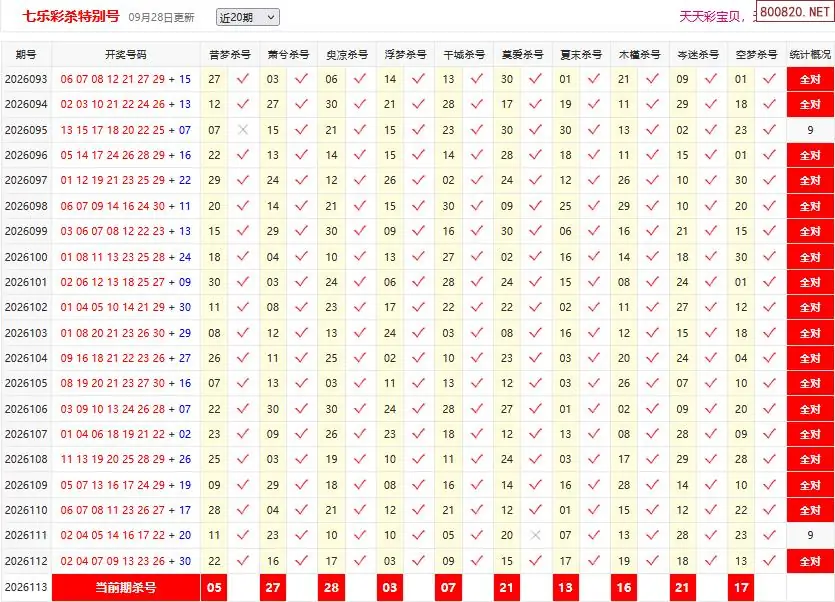Open the 近20期 period dropdown

click(x=248, y=18)
